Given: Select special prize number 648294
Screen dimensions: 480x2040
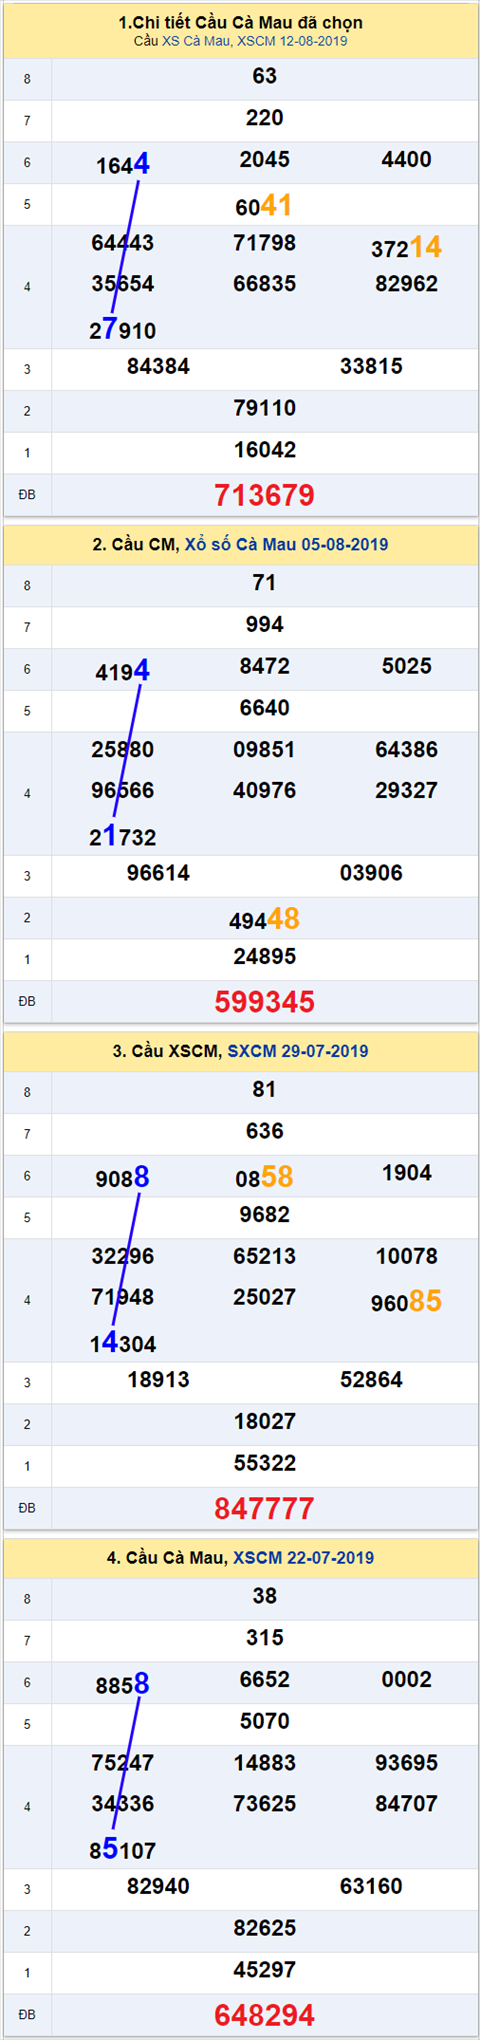Looking at the screenshot, I should click(x=264, y=2015).
